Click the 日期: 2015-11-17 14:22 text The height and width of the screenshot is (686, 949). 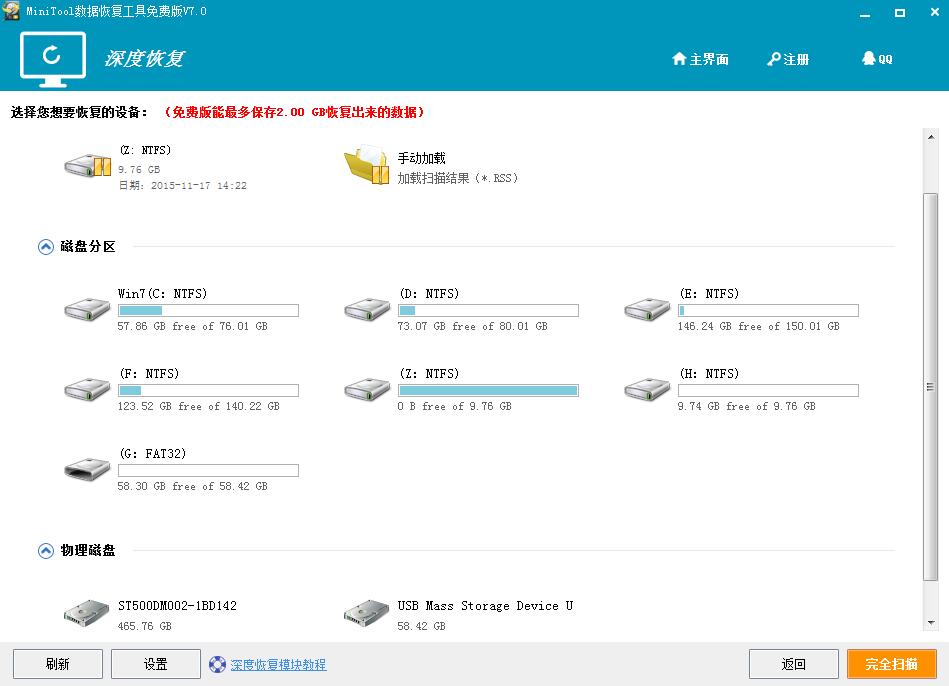183,185
